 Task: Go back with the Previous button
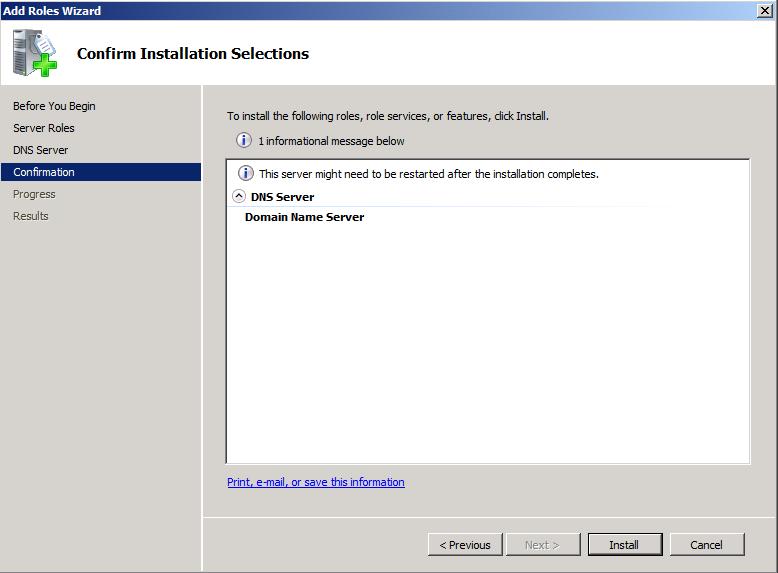click(x=465, y=545)
